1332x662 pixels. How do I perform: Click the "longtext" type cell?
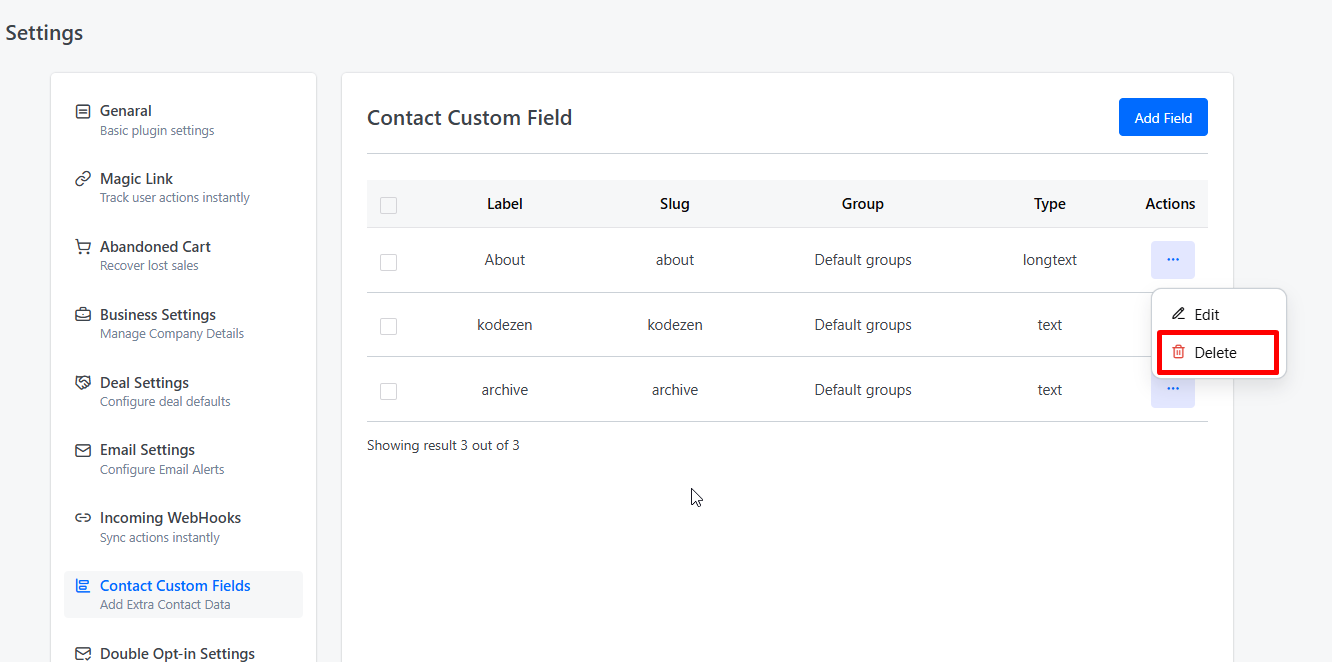pyautogui.click(x=1050, y=260)
